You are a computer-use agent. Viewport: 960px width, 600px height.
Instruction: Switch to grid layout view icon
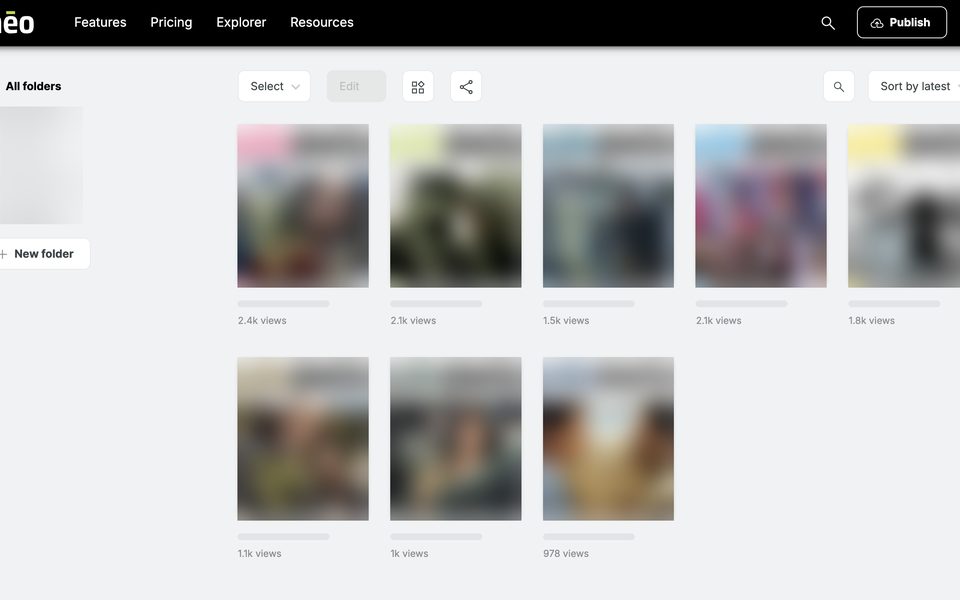pyautogui.click(x=418, y=87)
